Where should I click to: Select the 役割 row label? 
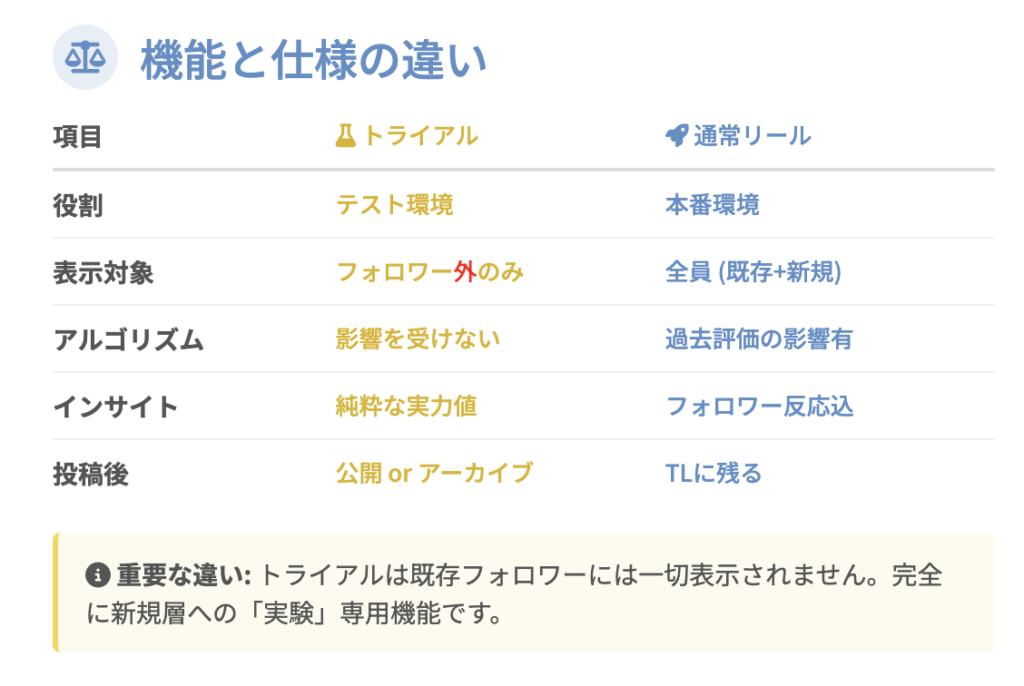[78, 205]
